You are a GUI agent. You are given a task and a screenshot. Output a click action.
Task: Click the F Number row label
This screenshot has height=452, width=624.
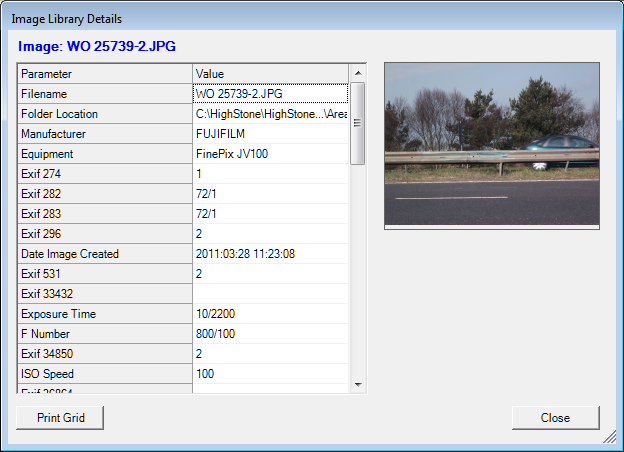(x=105, y=334)
